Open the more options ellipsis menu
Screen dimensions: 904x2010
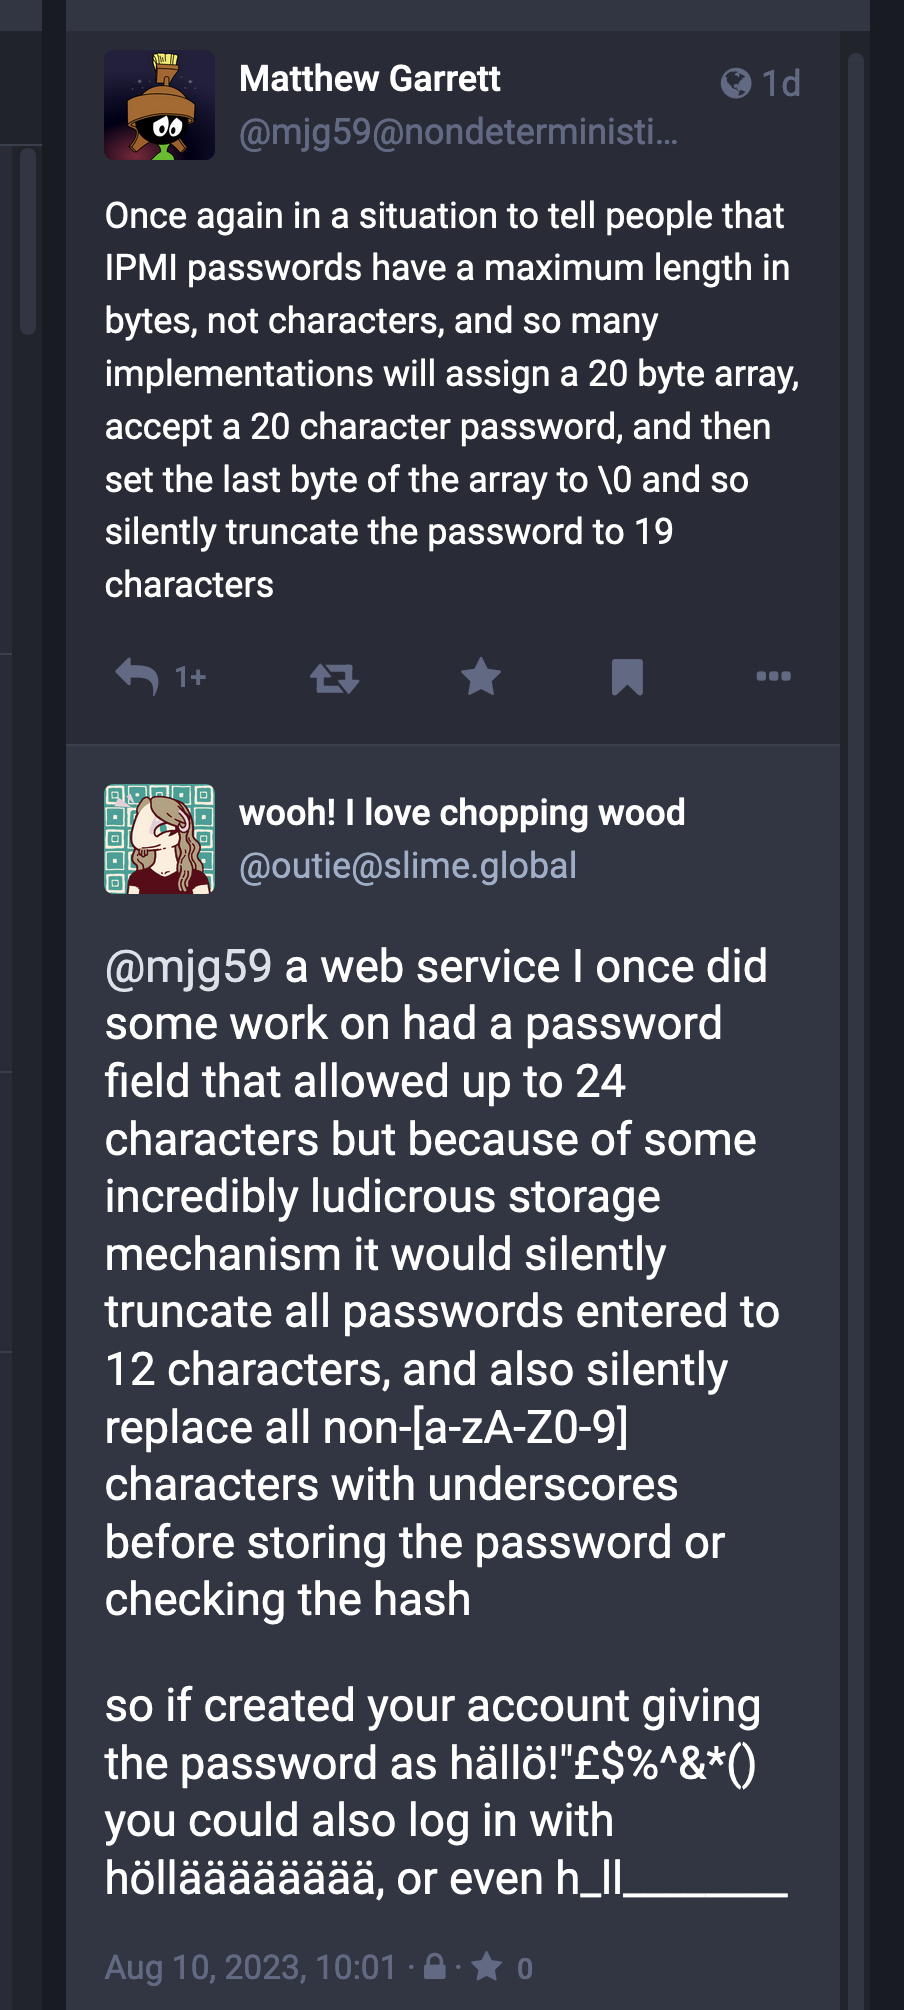tap(773, 677)
